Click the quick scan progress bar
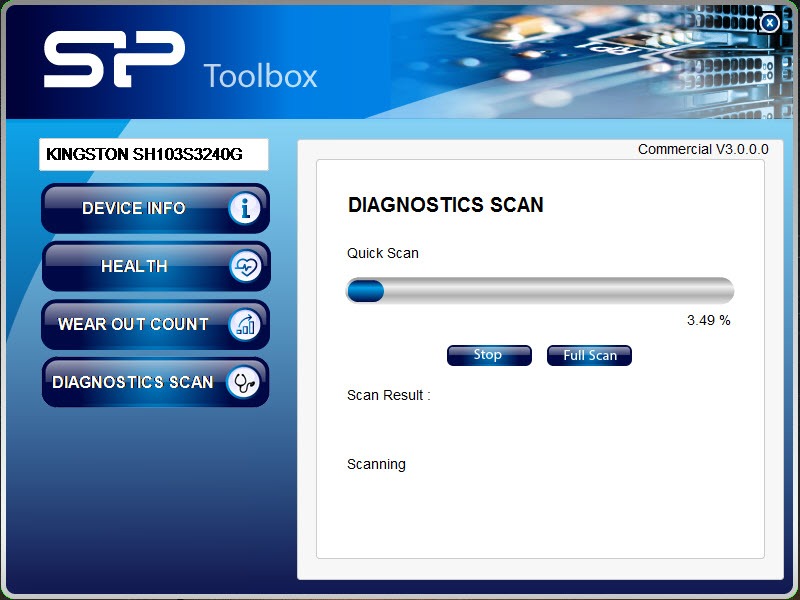The width and height of the screenshot is (800, 600). (x=540, y=291)
